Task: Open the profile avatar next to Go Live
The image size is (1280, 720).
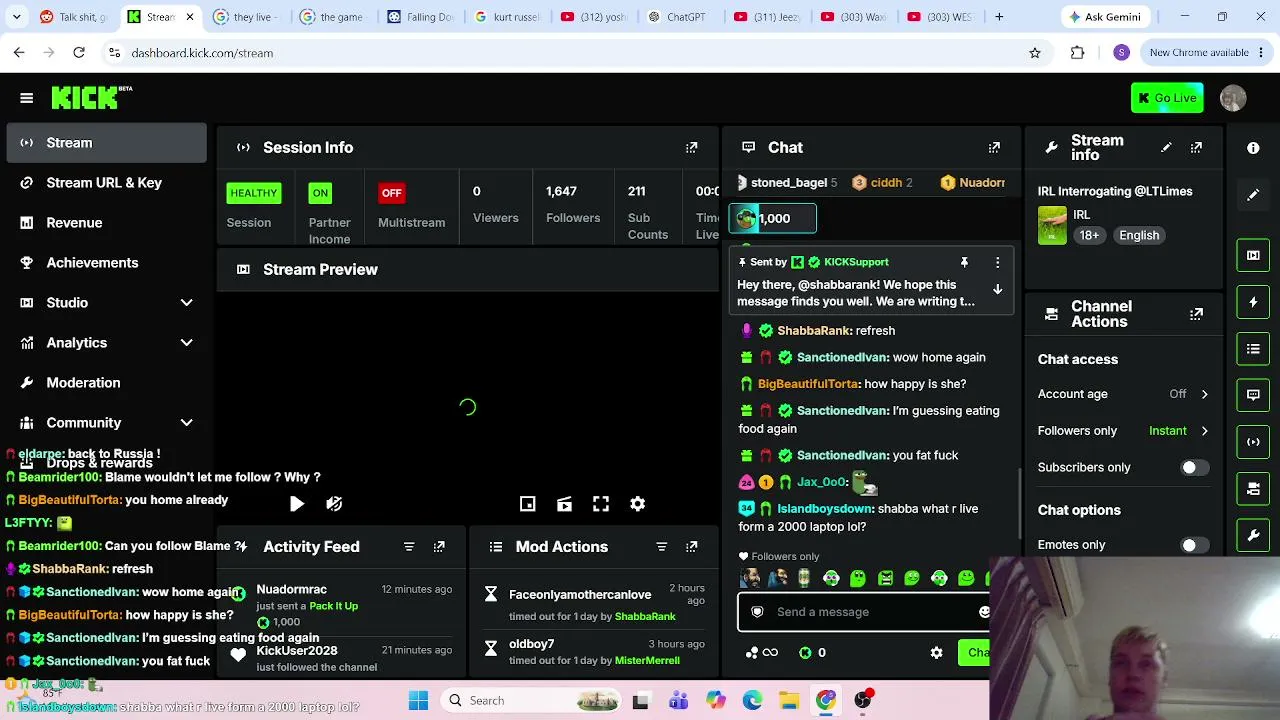Action: 1233,98
